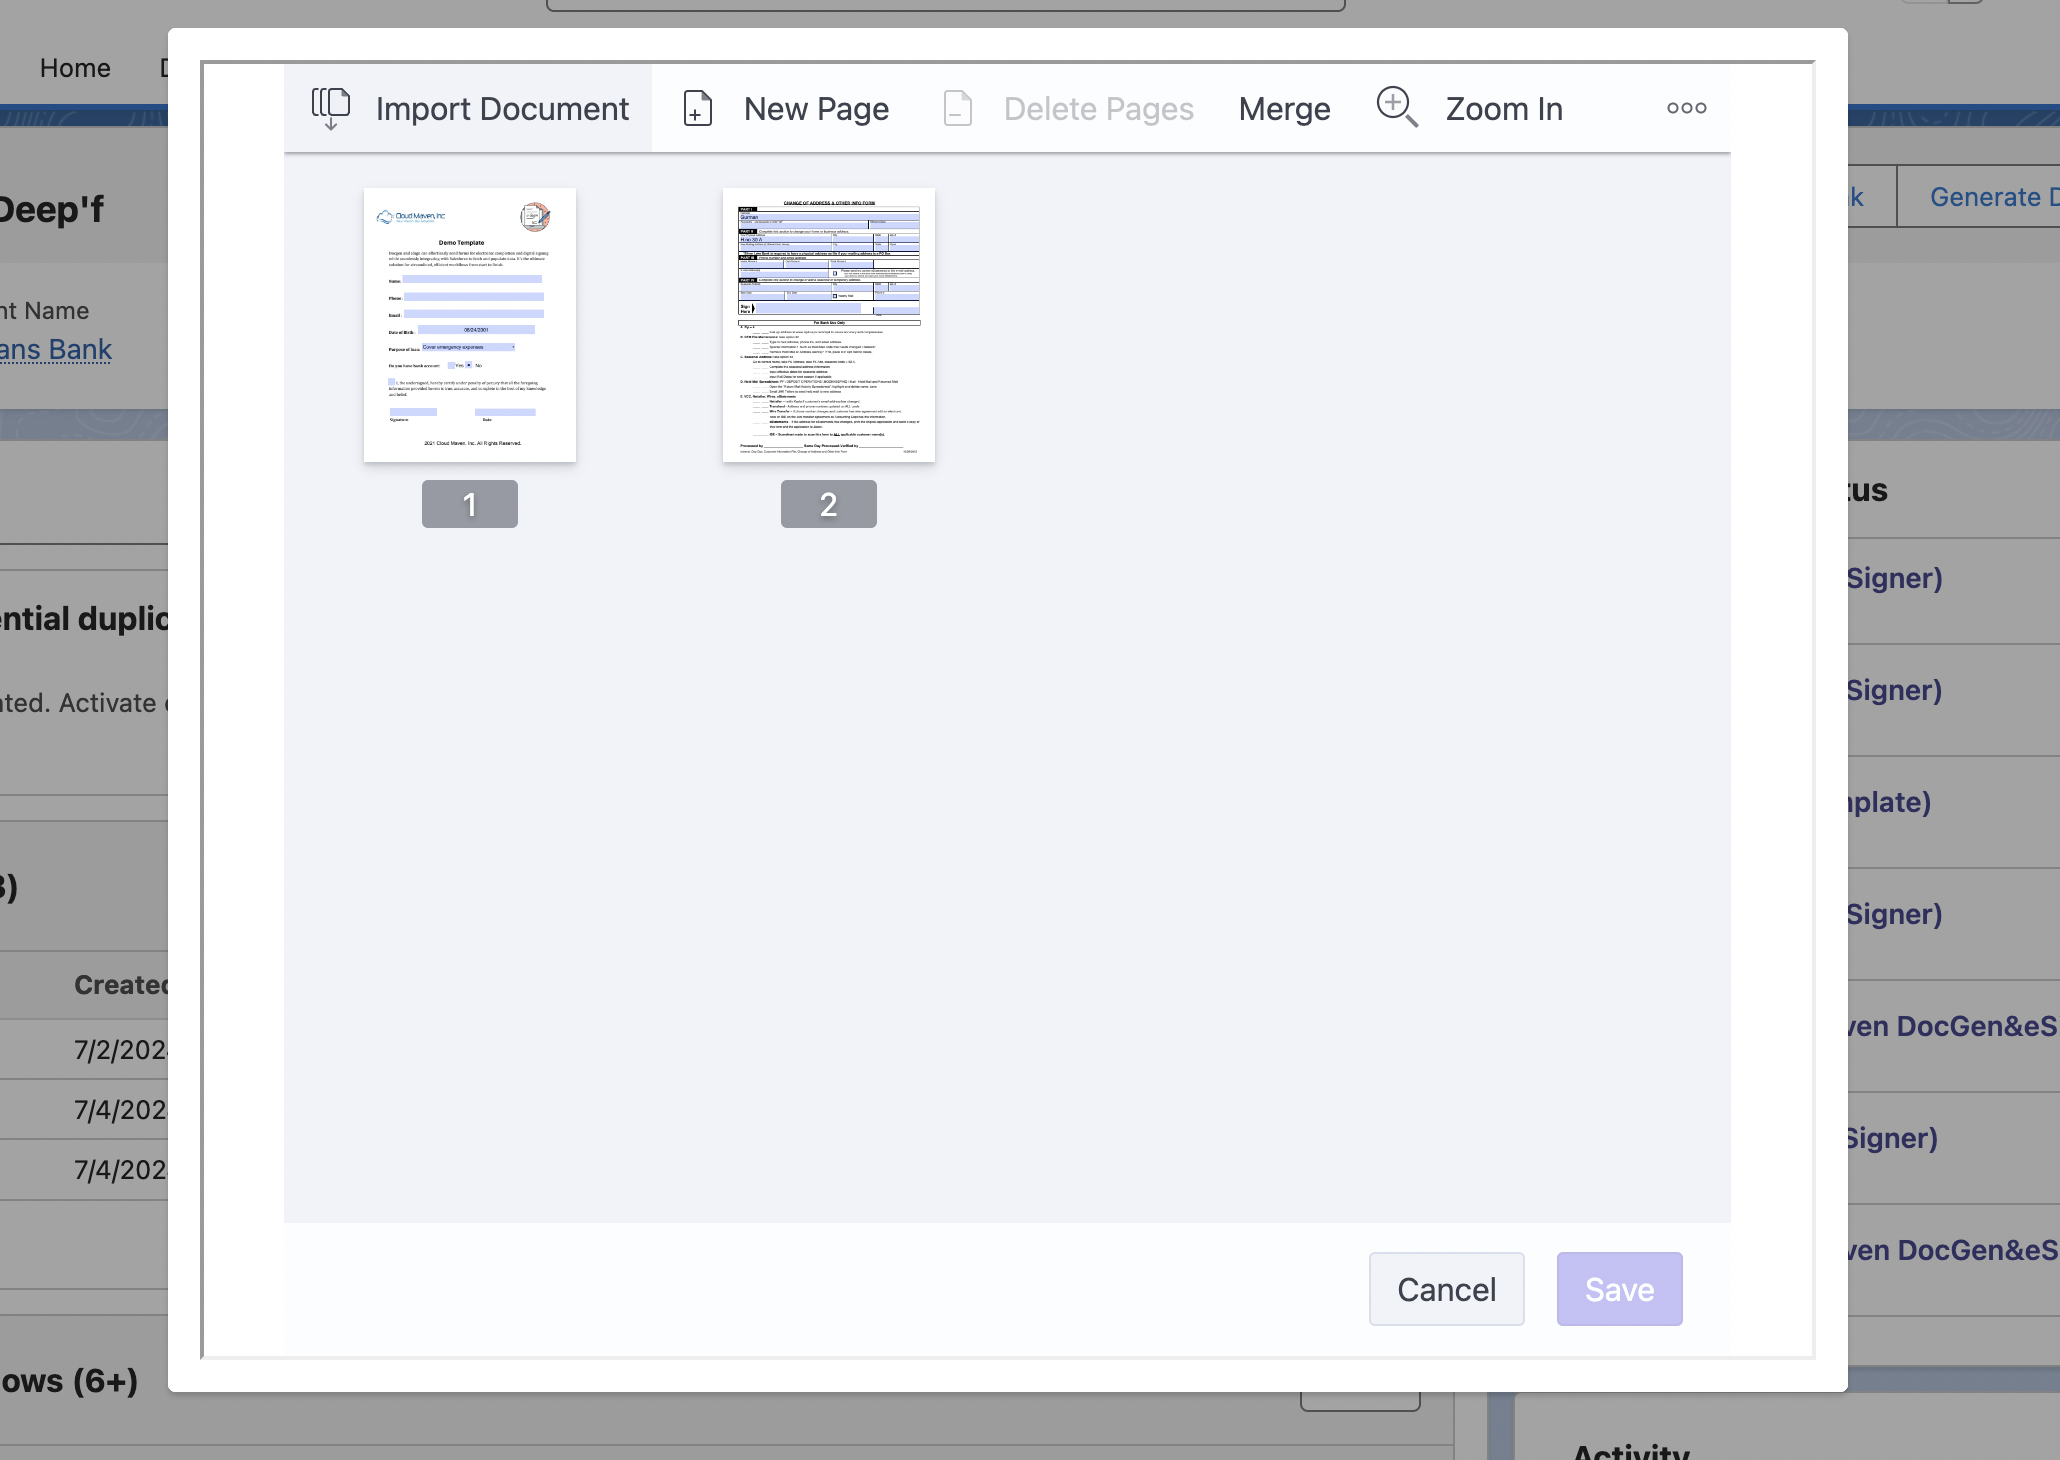Image resolution: width=2060 pixels, height=1460 pixels.
Task: Click the Import Document icon
Action: [x=330, y=108]
